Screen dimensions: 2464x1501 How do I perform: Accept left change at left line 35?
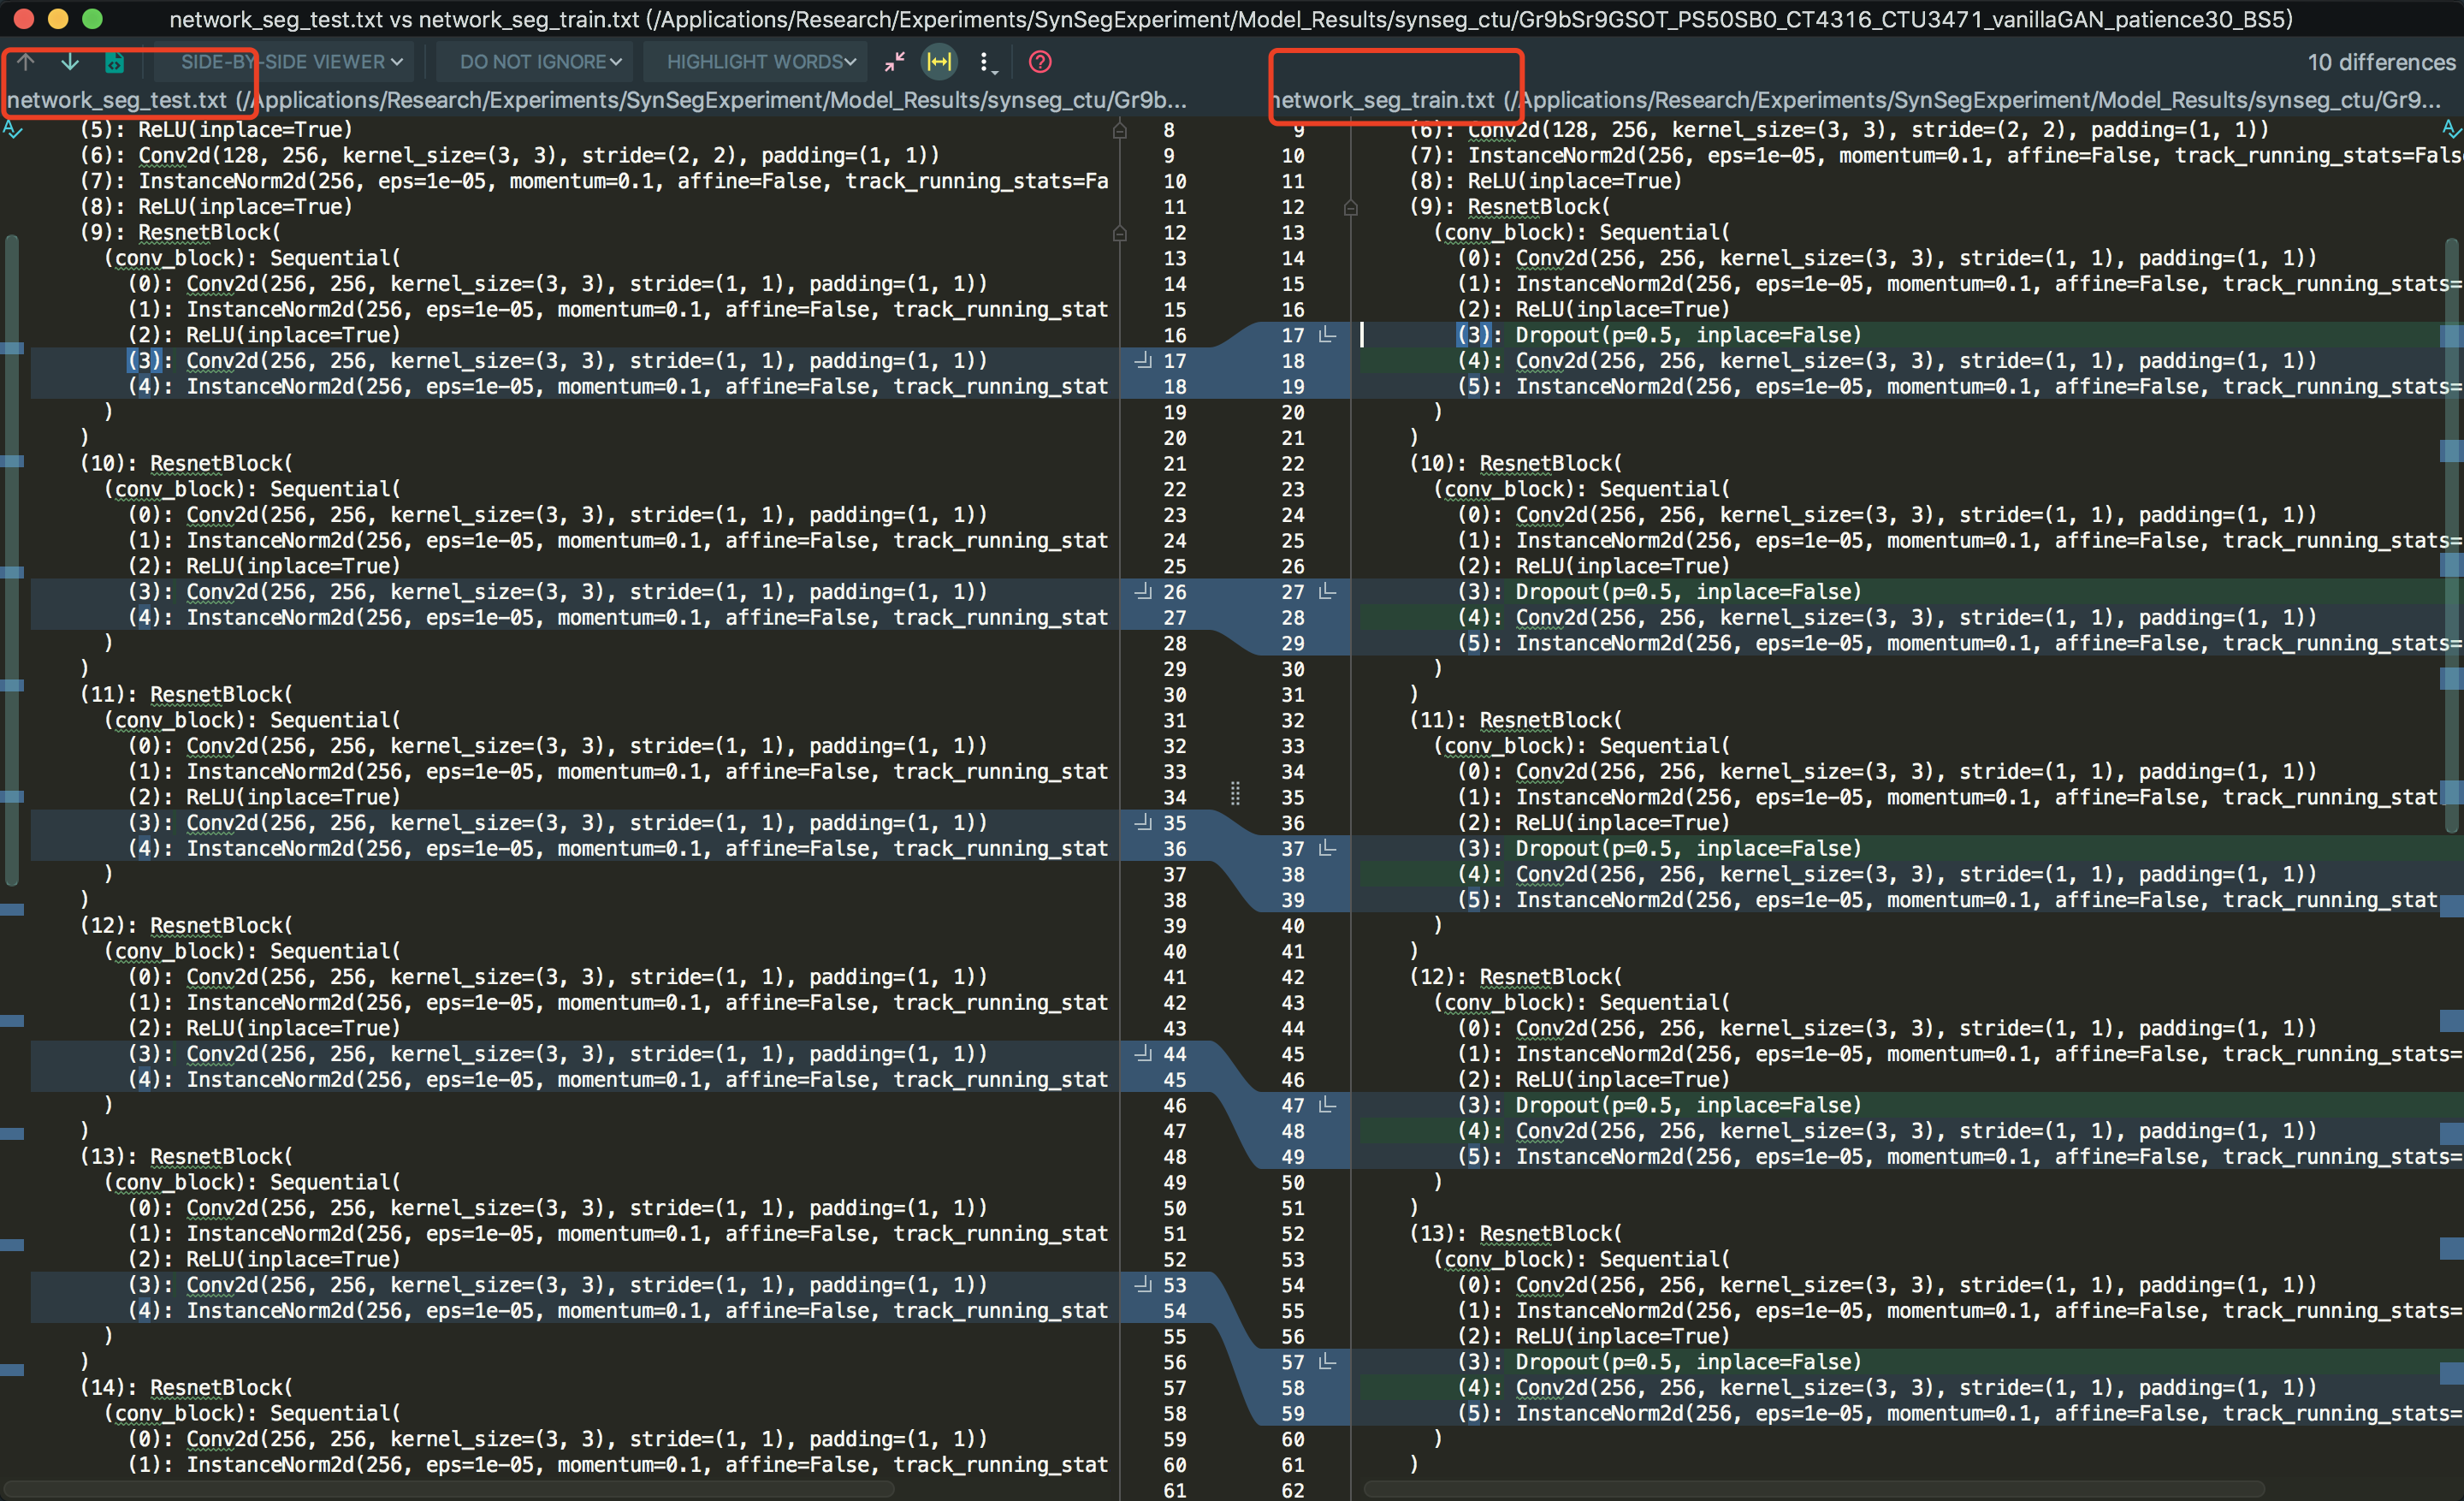point(1143,822)
